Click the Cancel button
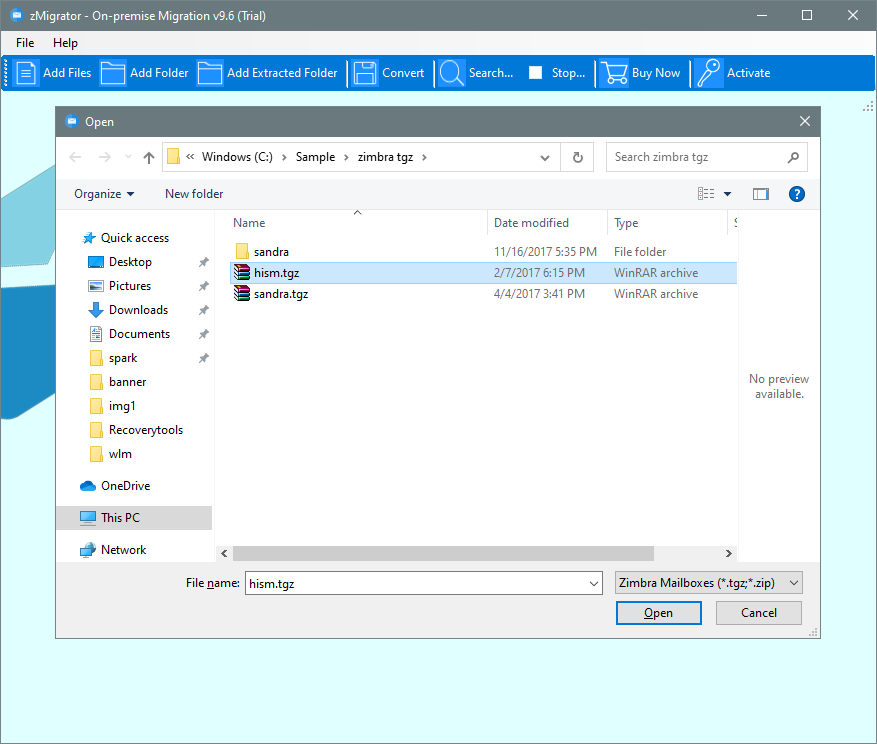The width and height of the screenshot is (877, 744). [x=758, y=613]
